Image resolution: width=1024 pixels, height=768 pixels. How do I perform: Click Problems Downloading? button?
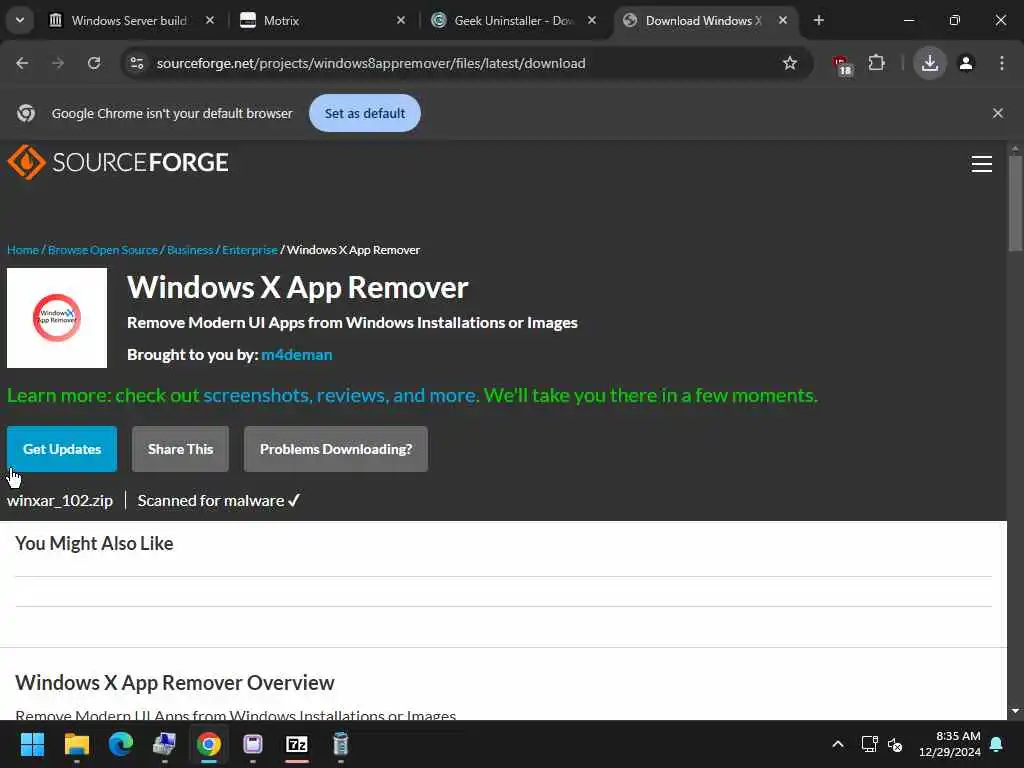tap(336, 449)
